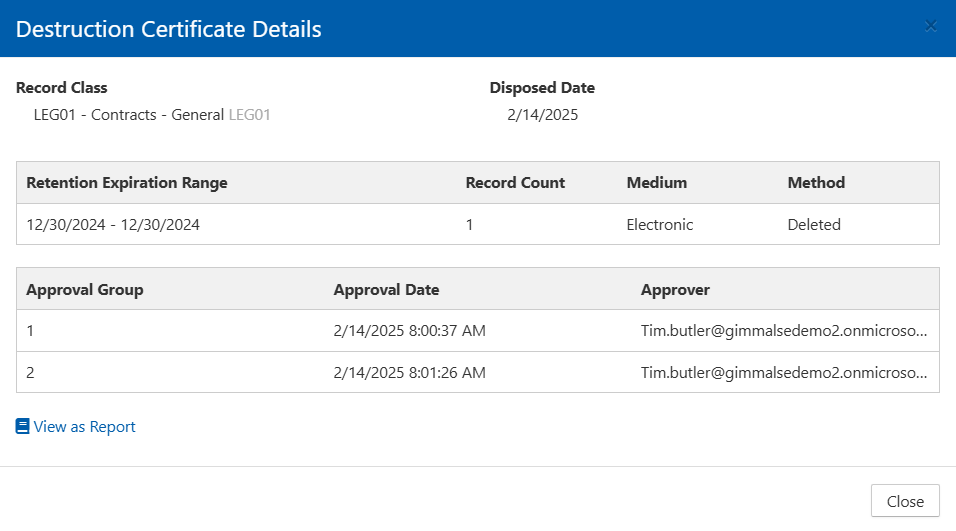Click the Approval Date column header
This screenshot has height=531, width=956.
pyautogui.click(x=386, y=290)
